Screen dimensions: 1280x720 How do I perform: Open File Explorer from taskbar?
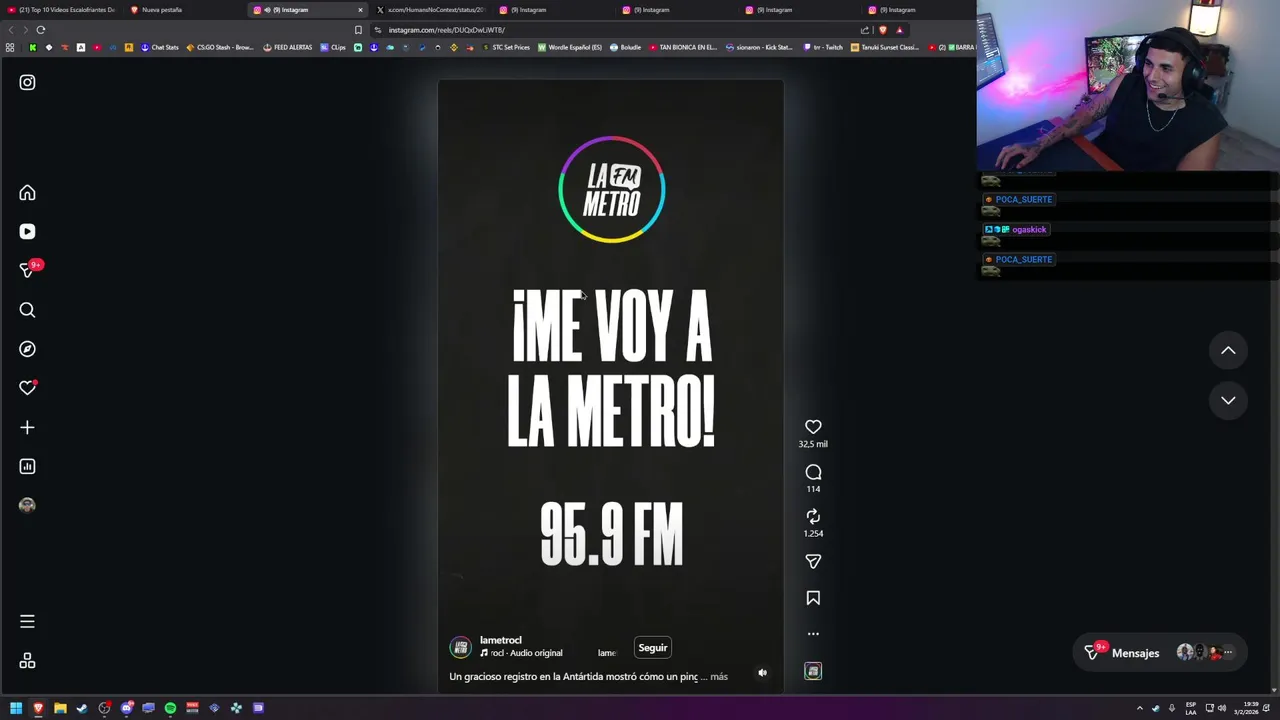(60, 708)
